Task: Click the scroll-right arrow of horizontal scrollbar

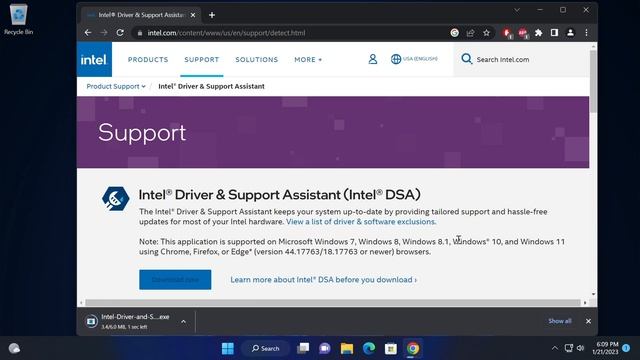Action: 585,303
